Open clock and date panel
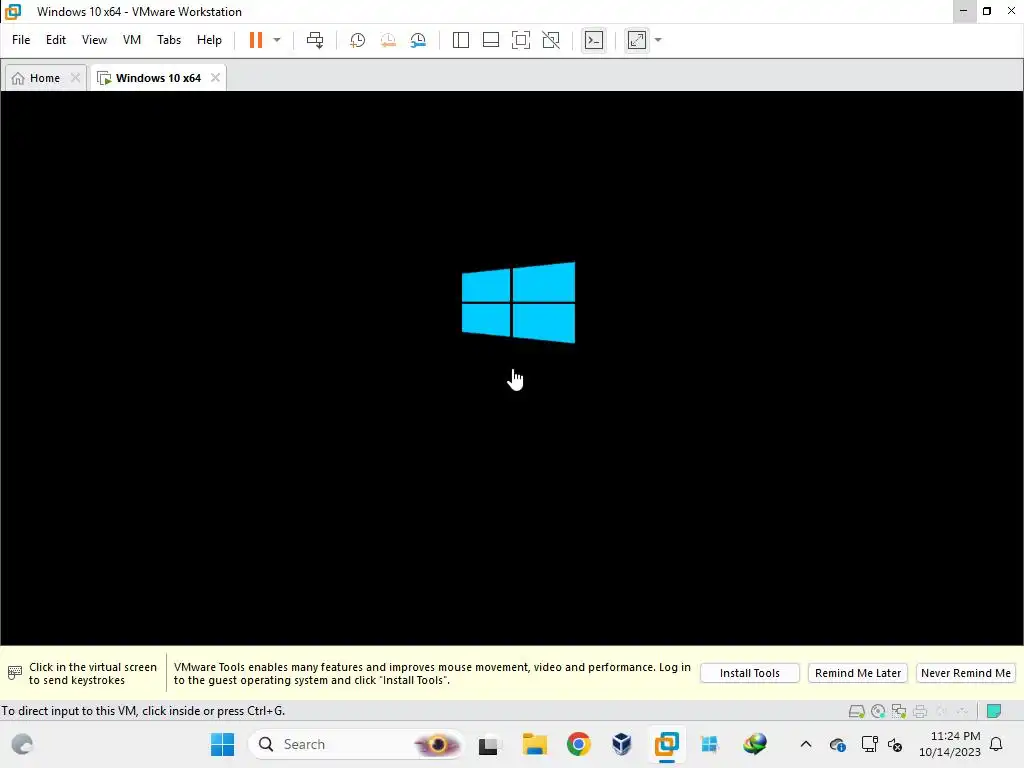 [950, 744]
